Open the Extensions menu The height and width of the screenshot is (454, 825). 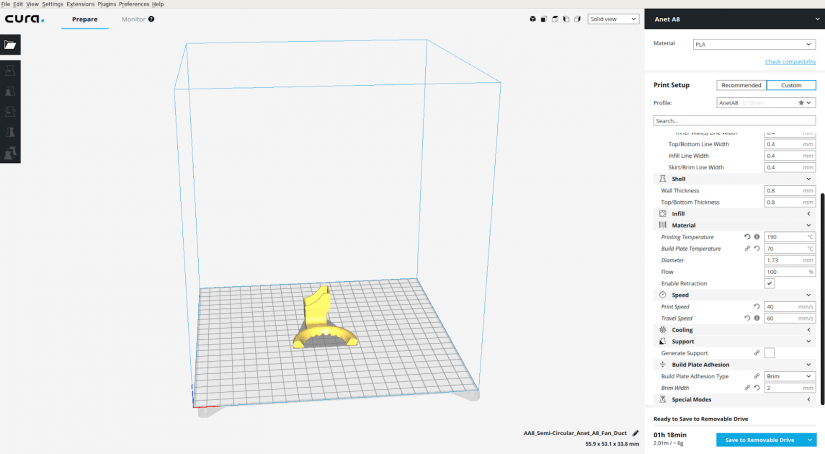79,4
